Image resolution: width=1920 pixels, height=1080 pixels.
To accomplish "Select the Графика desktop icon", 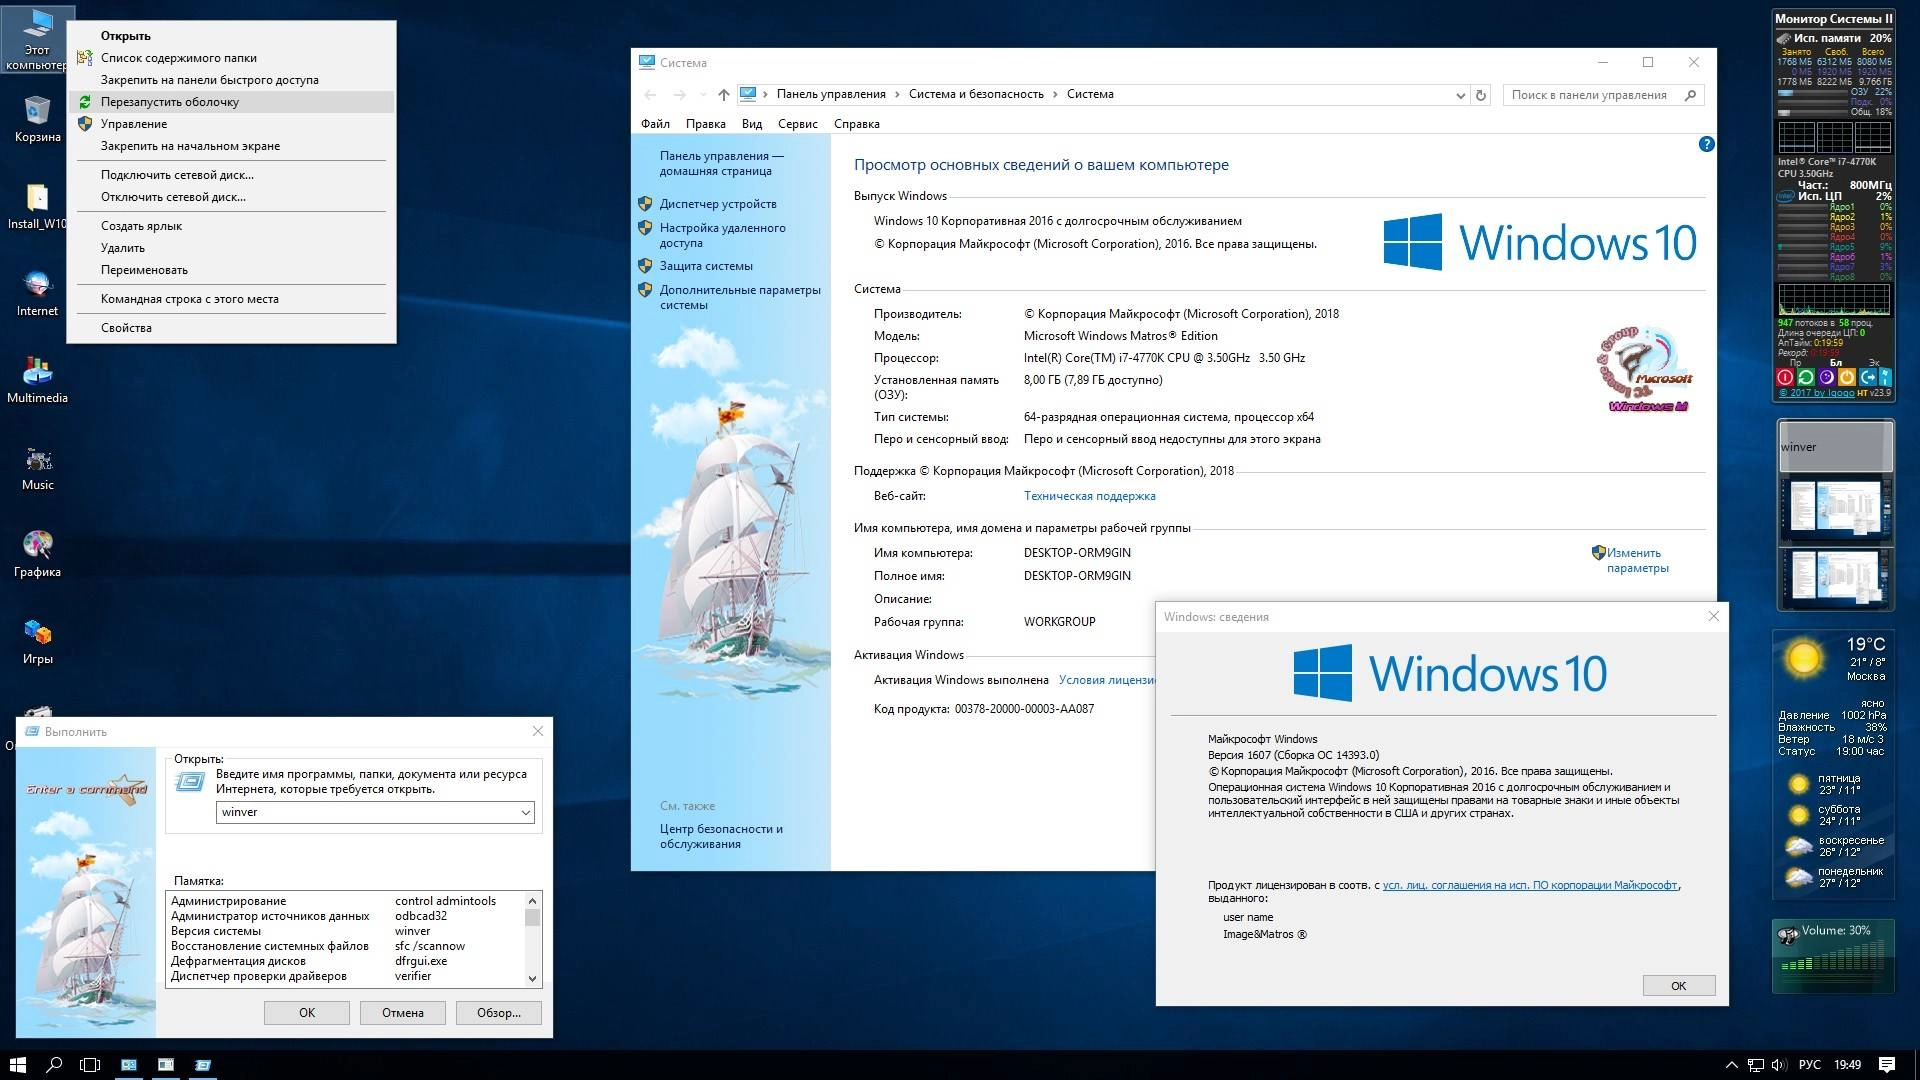I will point(37,554).
